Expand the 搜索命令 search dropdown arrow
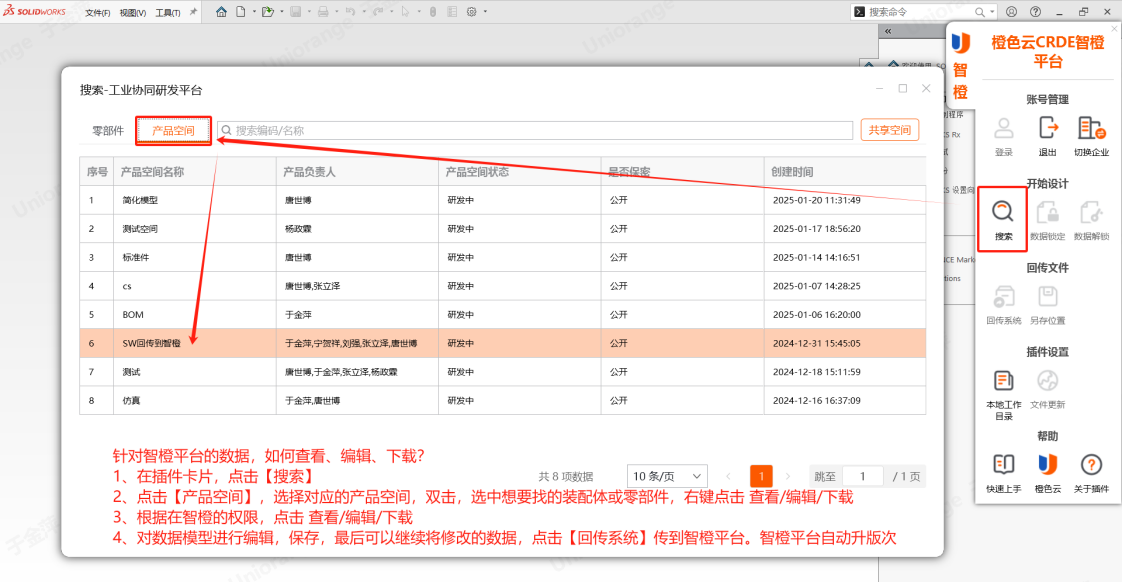Viewport: 1122px width, 582px height. [992, 11]
